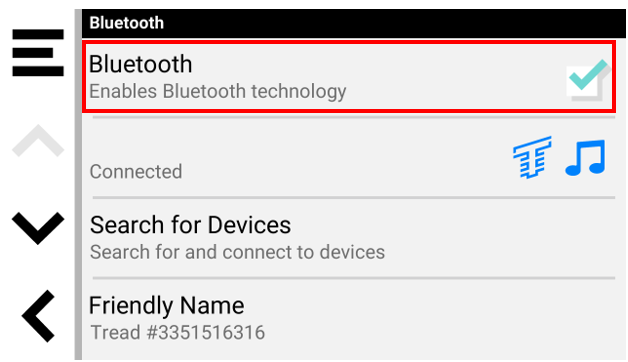The height and width of the screenshot is (362, 628).
Task: Tap the blue striped device icon
Action: click(532, 157)
